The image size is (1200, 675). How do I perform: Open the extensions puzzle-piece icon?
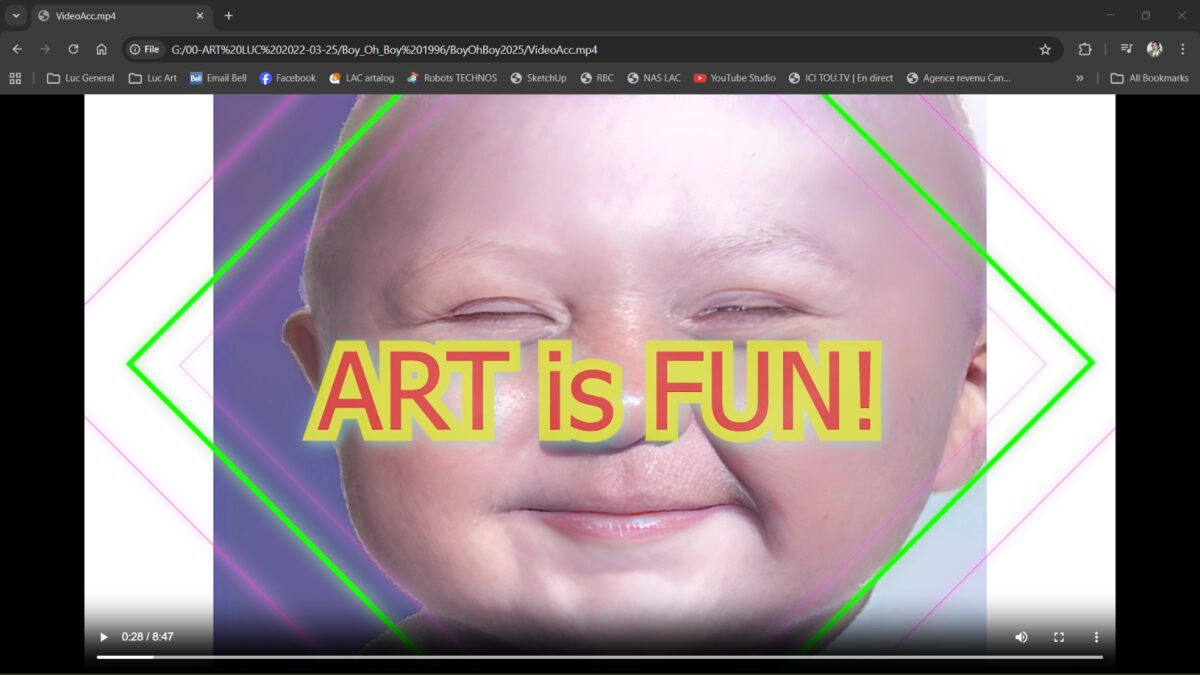pyautogui.click(x=1083, y=48)
